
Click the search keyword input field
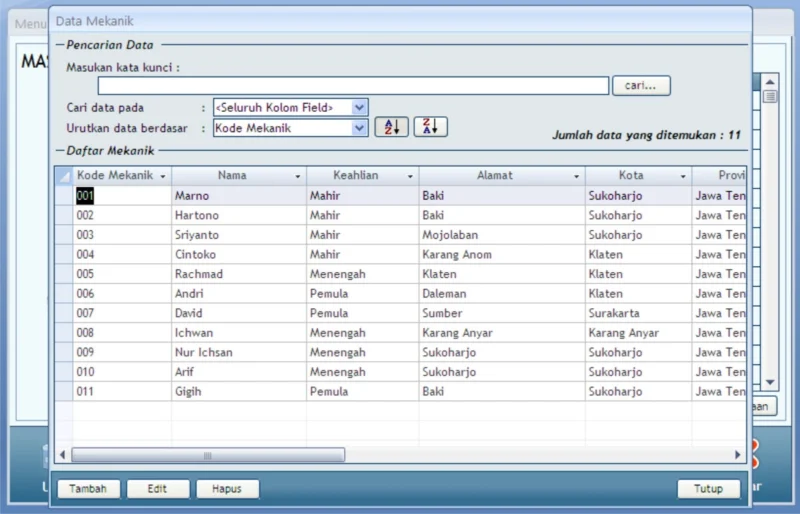click(353, 86)
